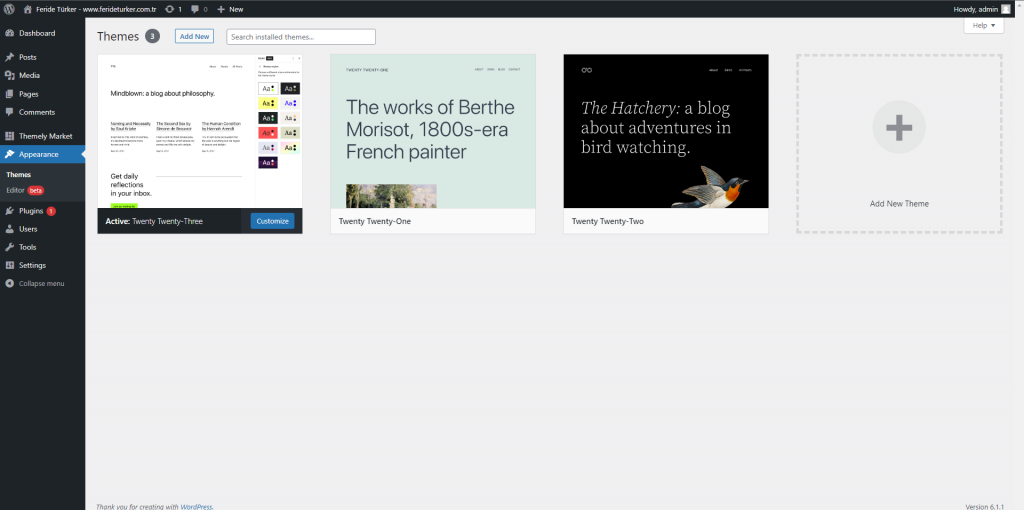Click the Plugins plug icon

click(9, 211)
